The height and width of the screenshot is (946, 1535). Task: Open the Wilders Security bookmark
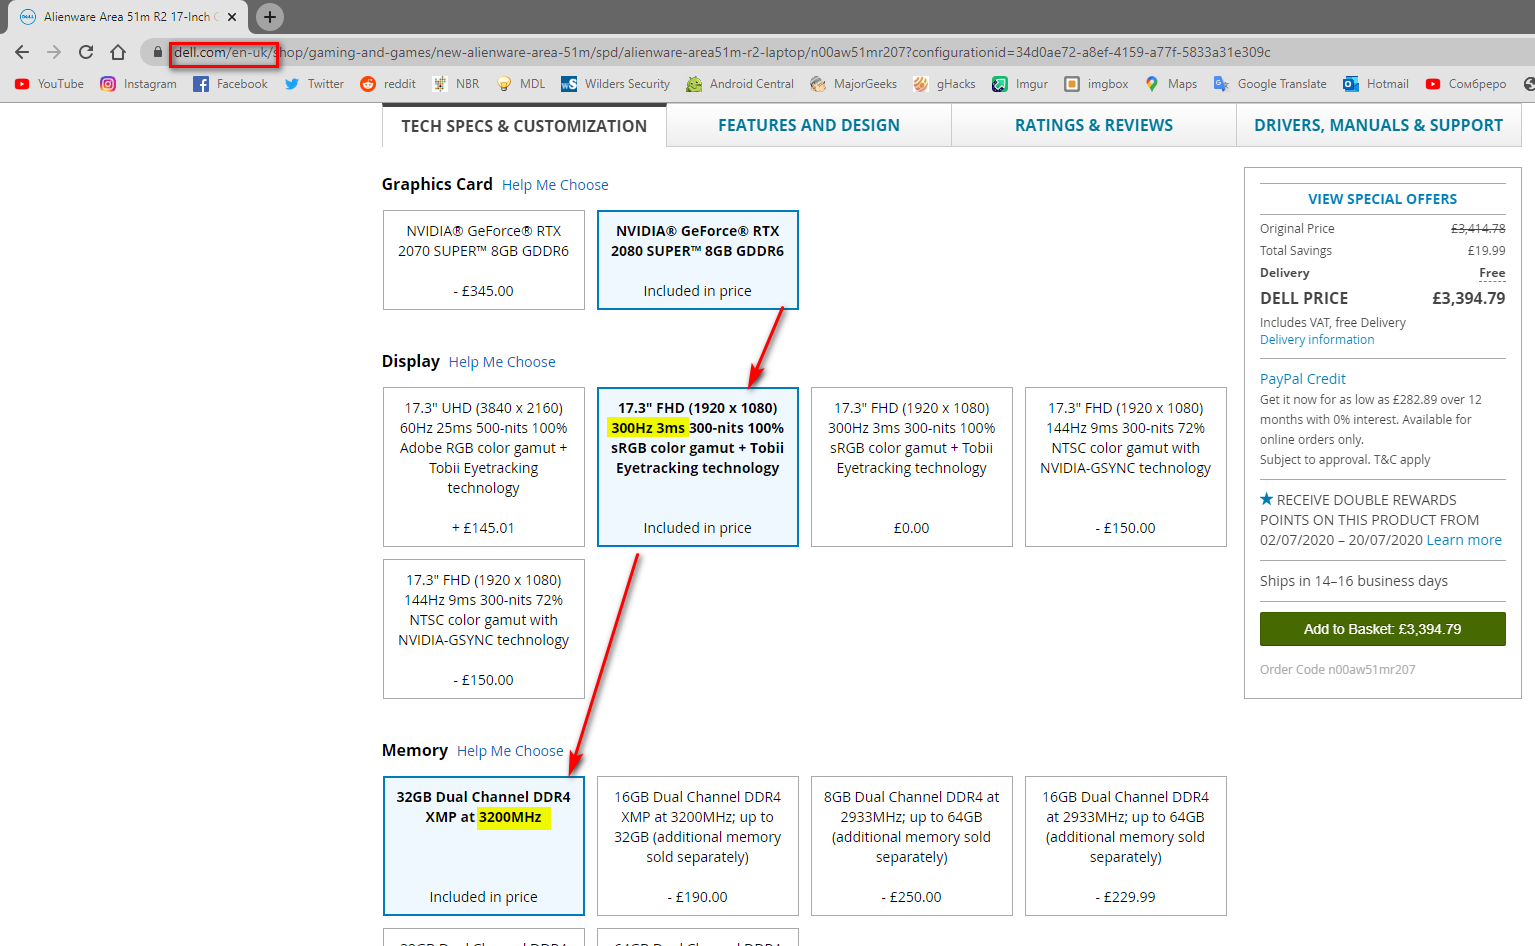(x=615, y=84)
